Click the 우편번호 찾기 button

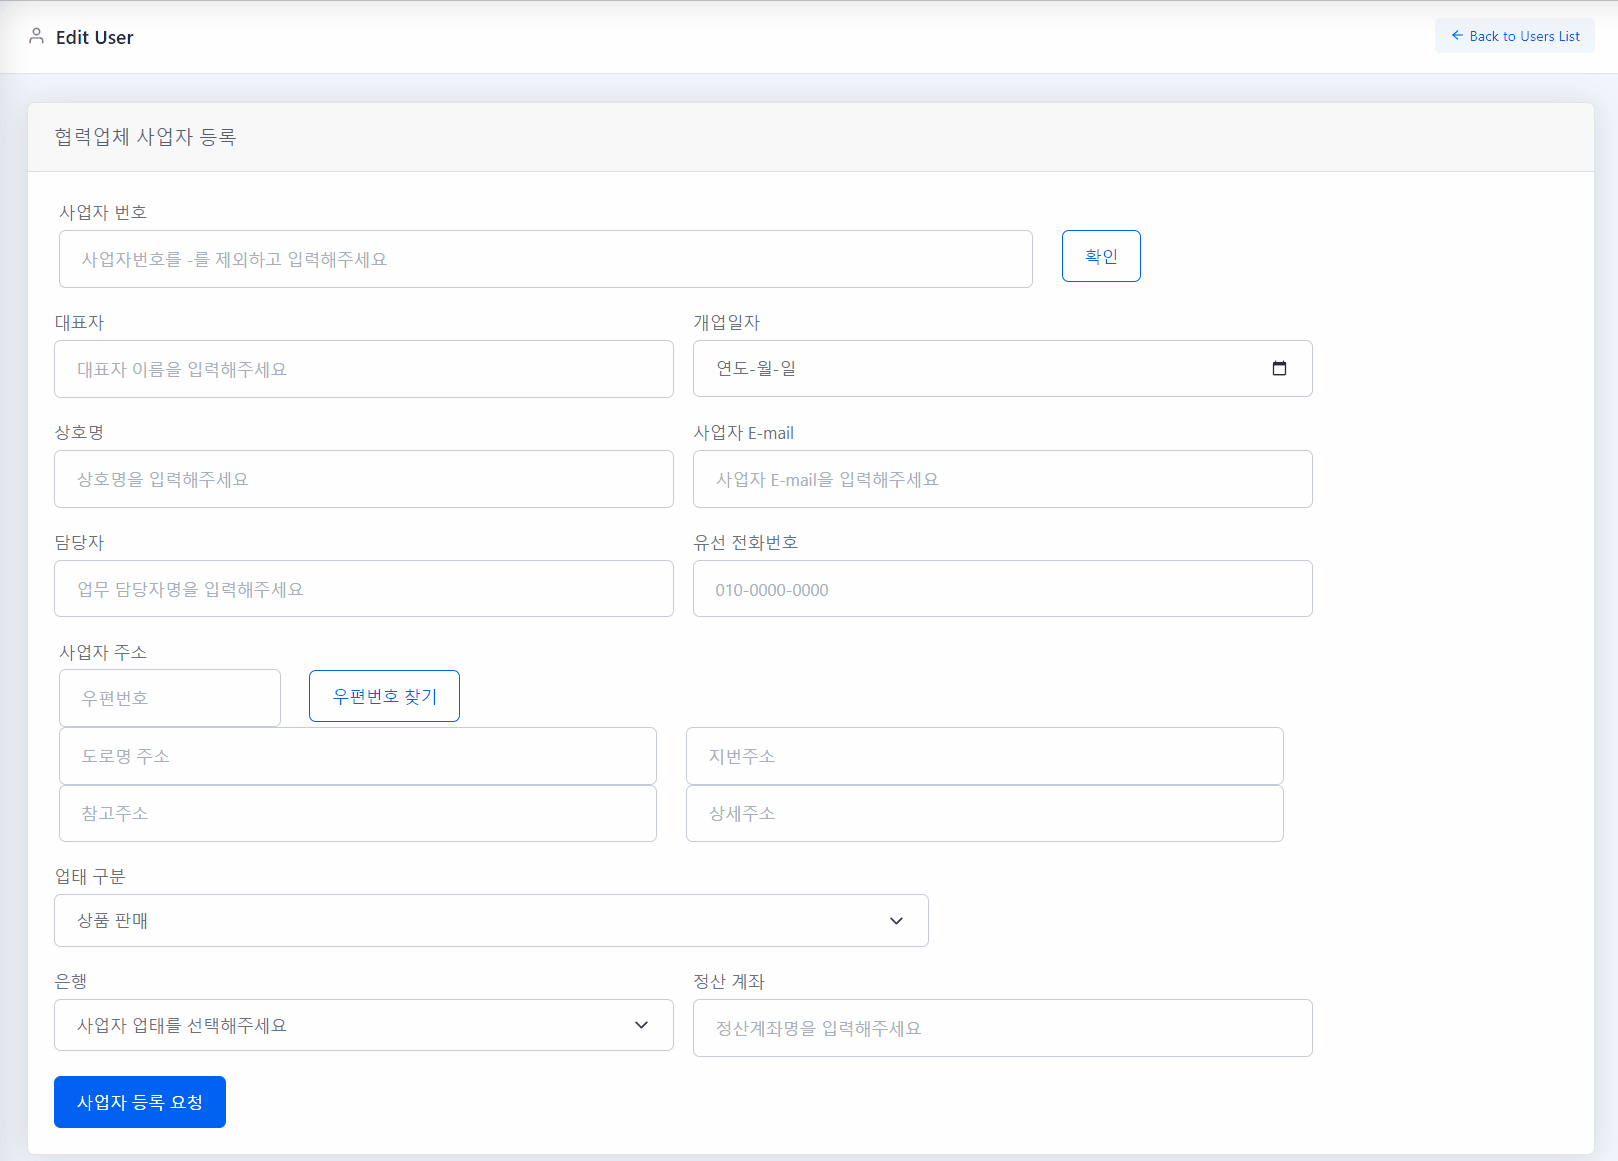tap(384, 696)
